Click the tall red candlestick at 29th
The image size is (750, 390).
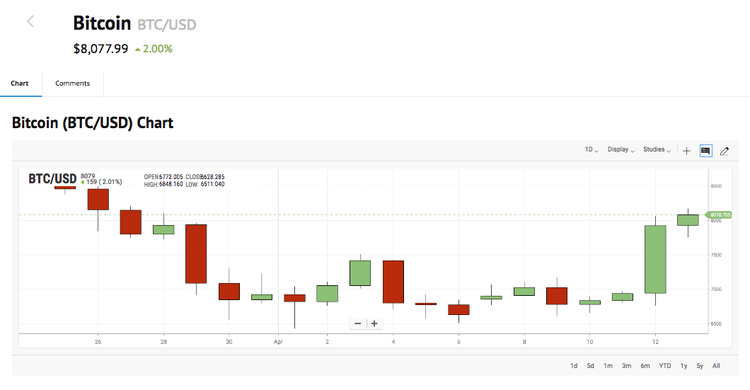[196, 254]
